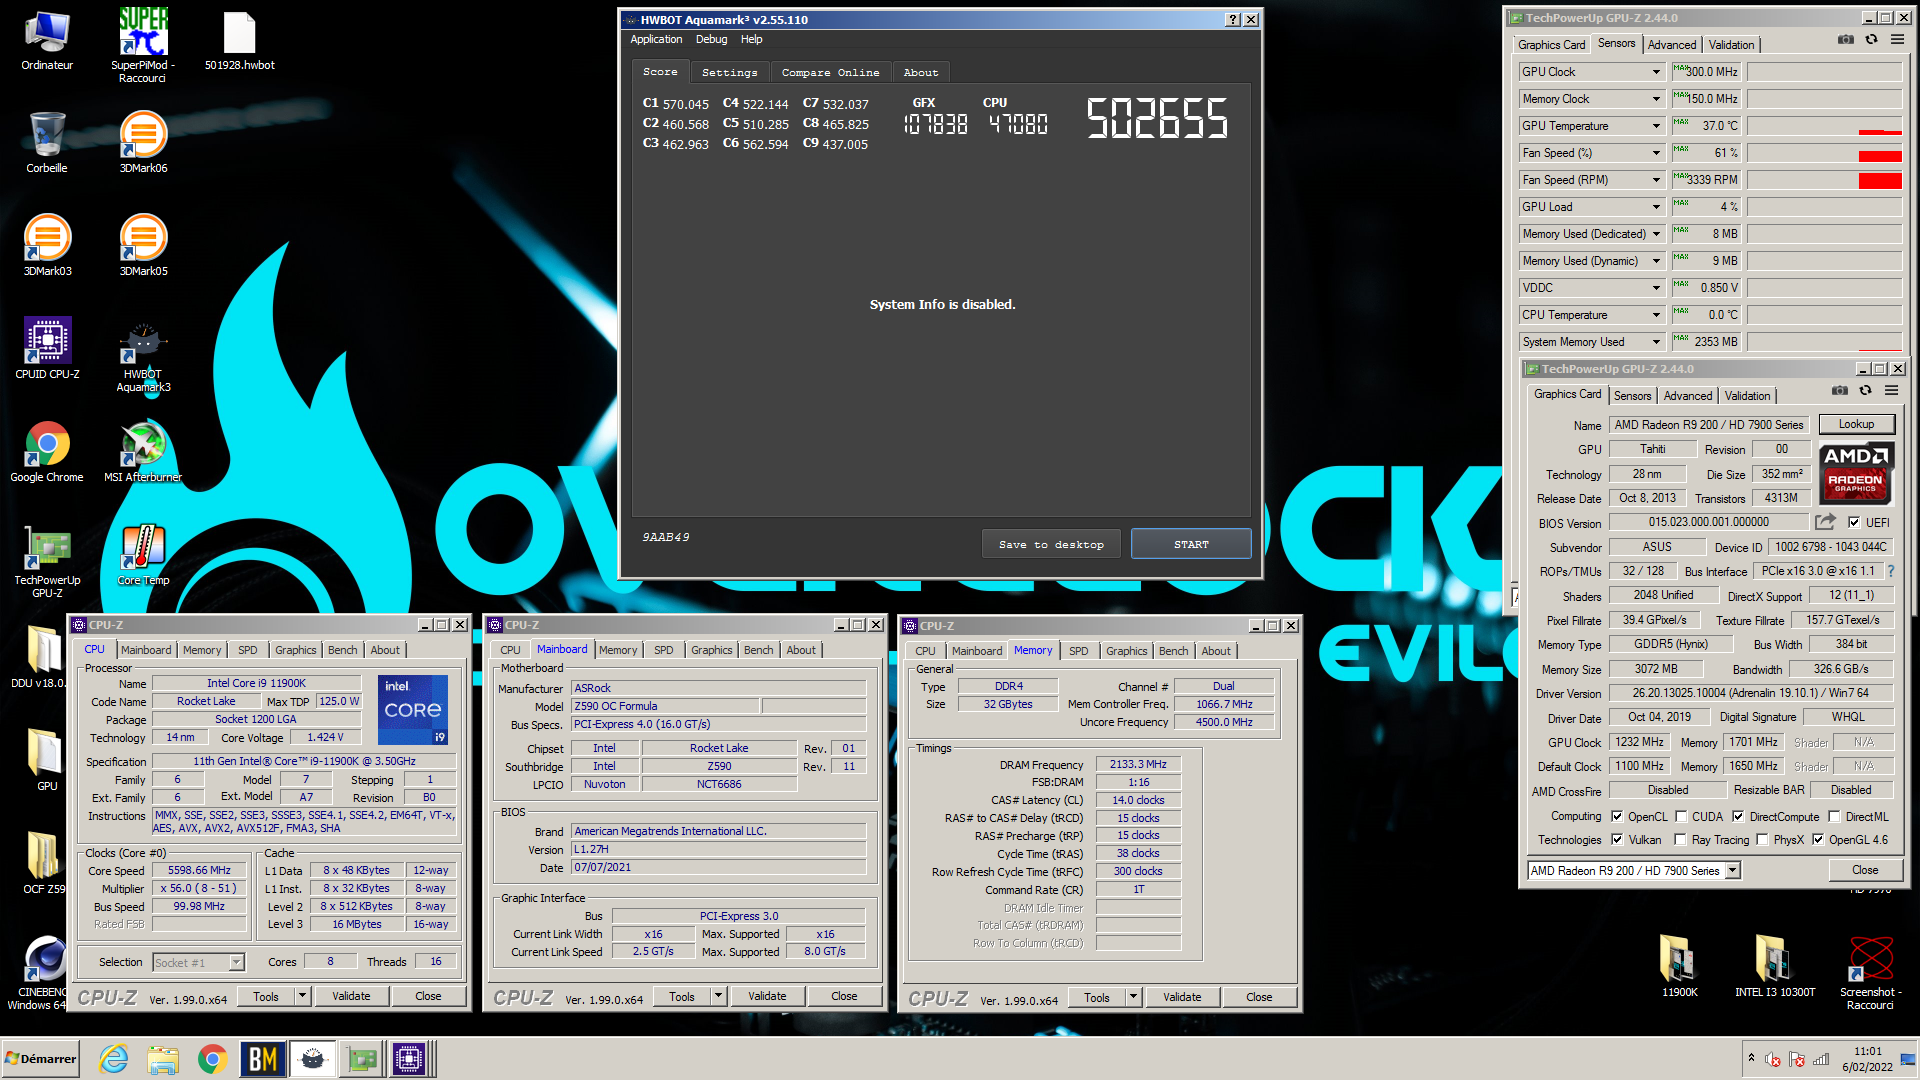Expand the Memory Clock sensor dropdown
This screenshot has width=1920, height=1080.
coord(1656,99)
